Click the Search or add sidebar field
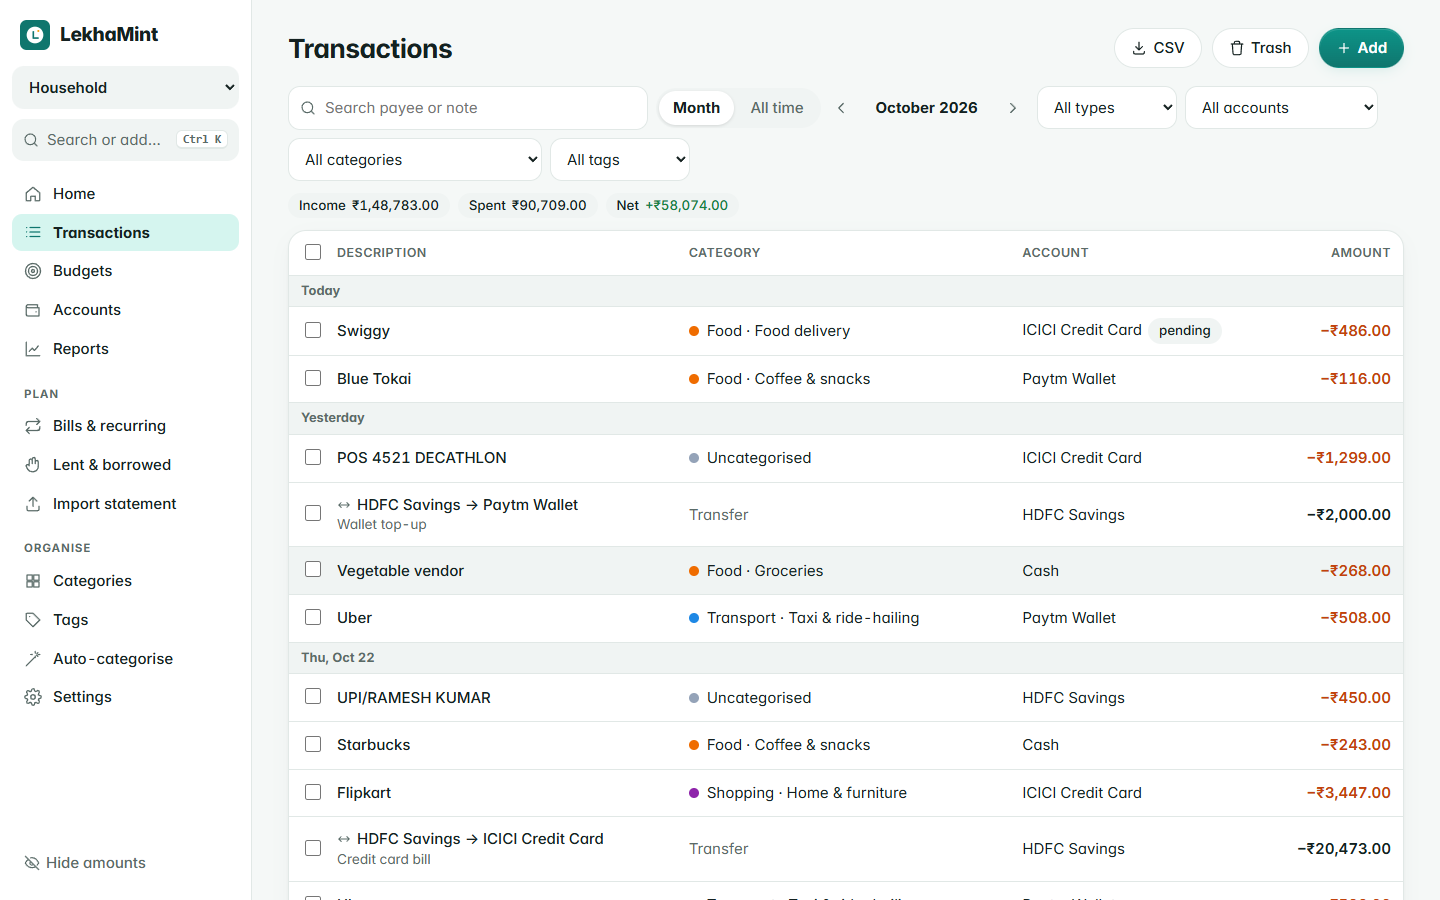The width and height of the screenshot is (1440, 900). point(125,140)
